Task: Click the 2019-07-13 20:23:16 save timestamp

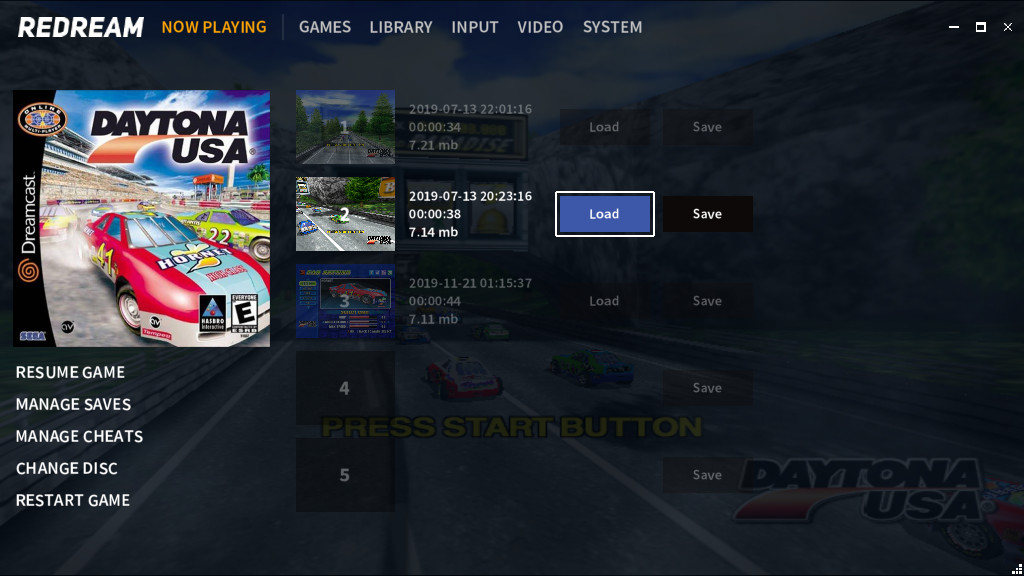Action: [x=470, y=196]
